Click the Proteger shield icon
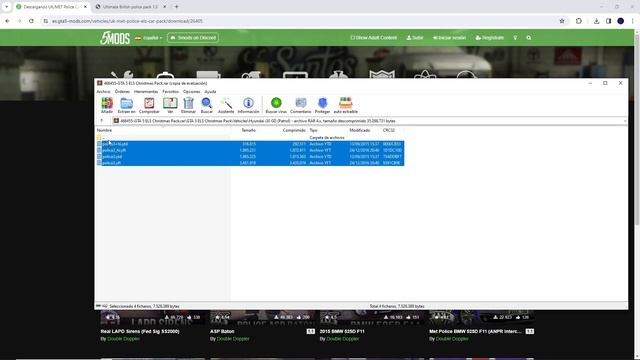 322,105
